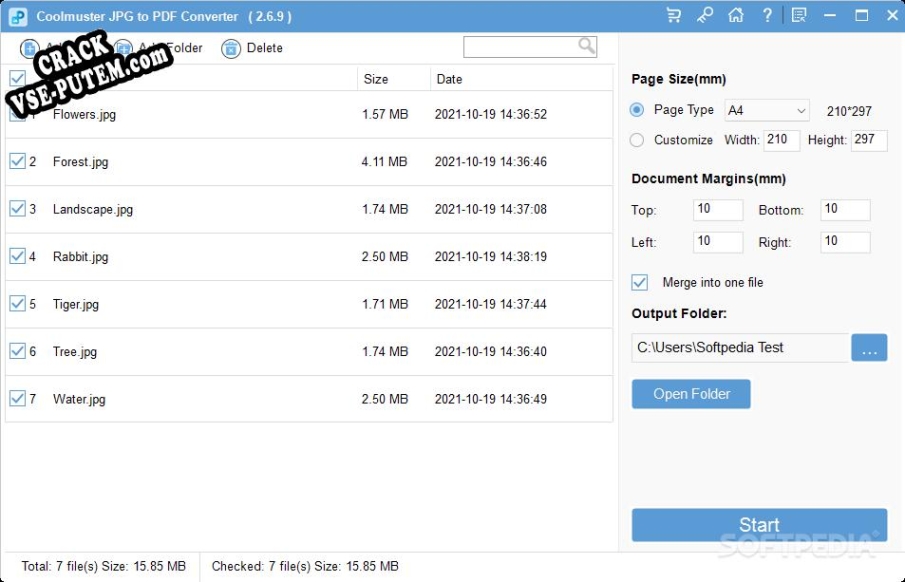Sort by the Size column header
This screenshot has width=905, height=582.
point(376,79)
